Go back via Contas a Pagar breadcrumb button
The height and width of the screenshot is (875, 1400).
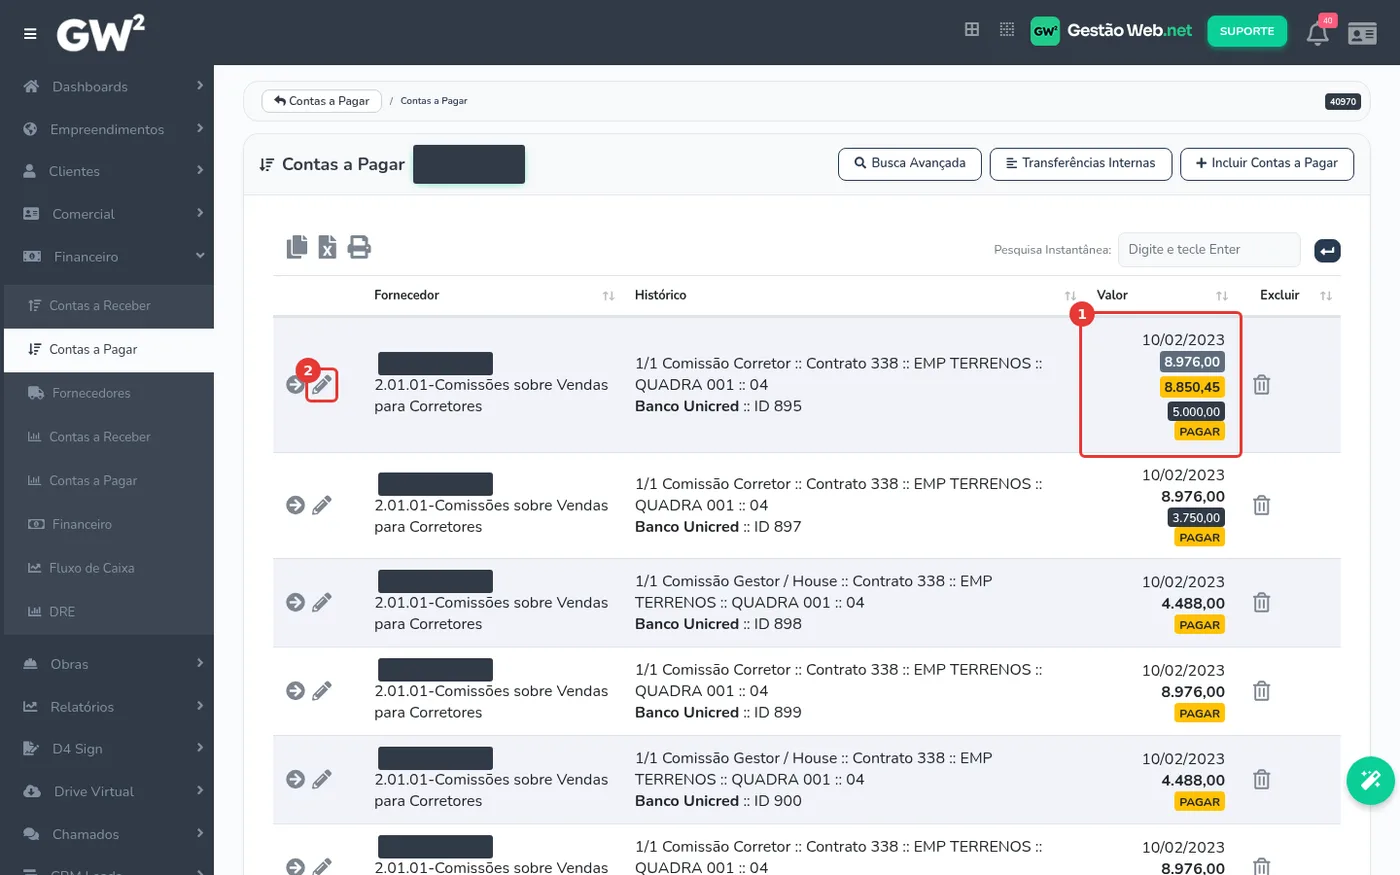pyautogui.click(x=322, y=101)
